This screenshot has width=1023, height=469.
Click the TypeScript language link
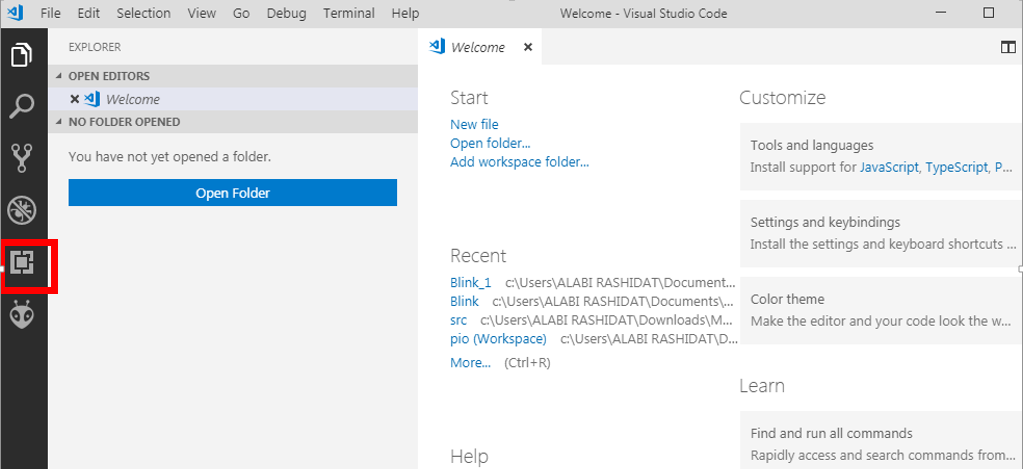point(956,167)
